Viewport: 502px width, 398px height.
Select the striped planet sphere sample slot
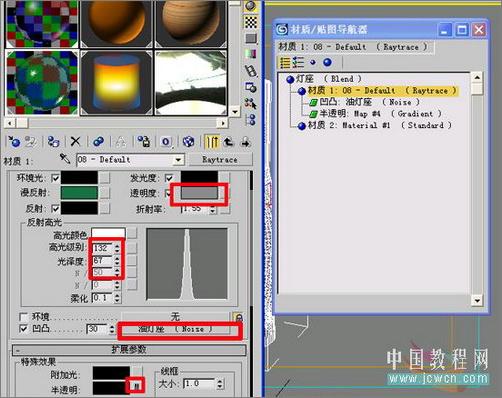[x=191, y=23]
